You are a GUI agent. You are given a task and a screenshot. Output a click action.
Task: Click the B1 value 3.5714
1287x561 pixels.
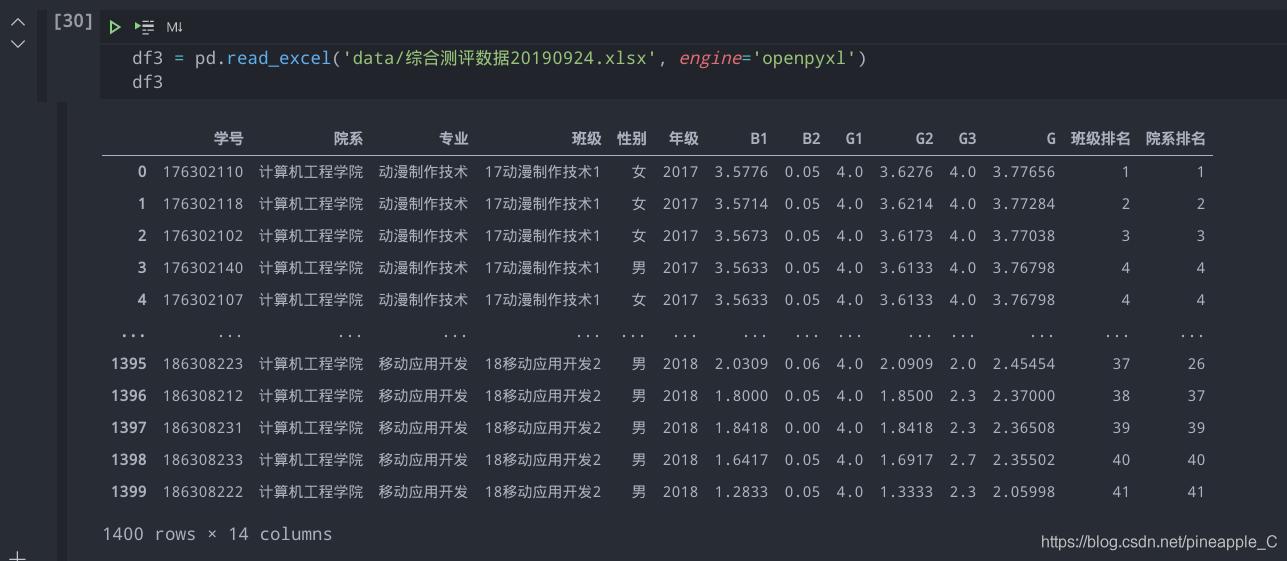tap(741, 204)
